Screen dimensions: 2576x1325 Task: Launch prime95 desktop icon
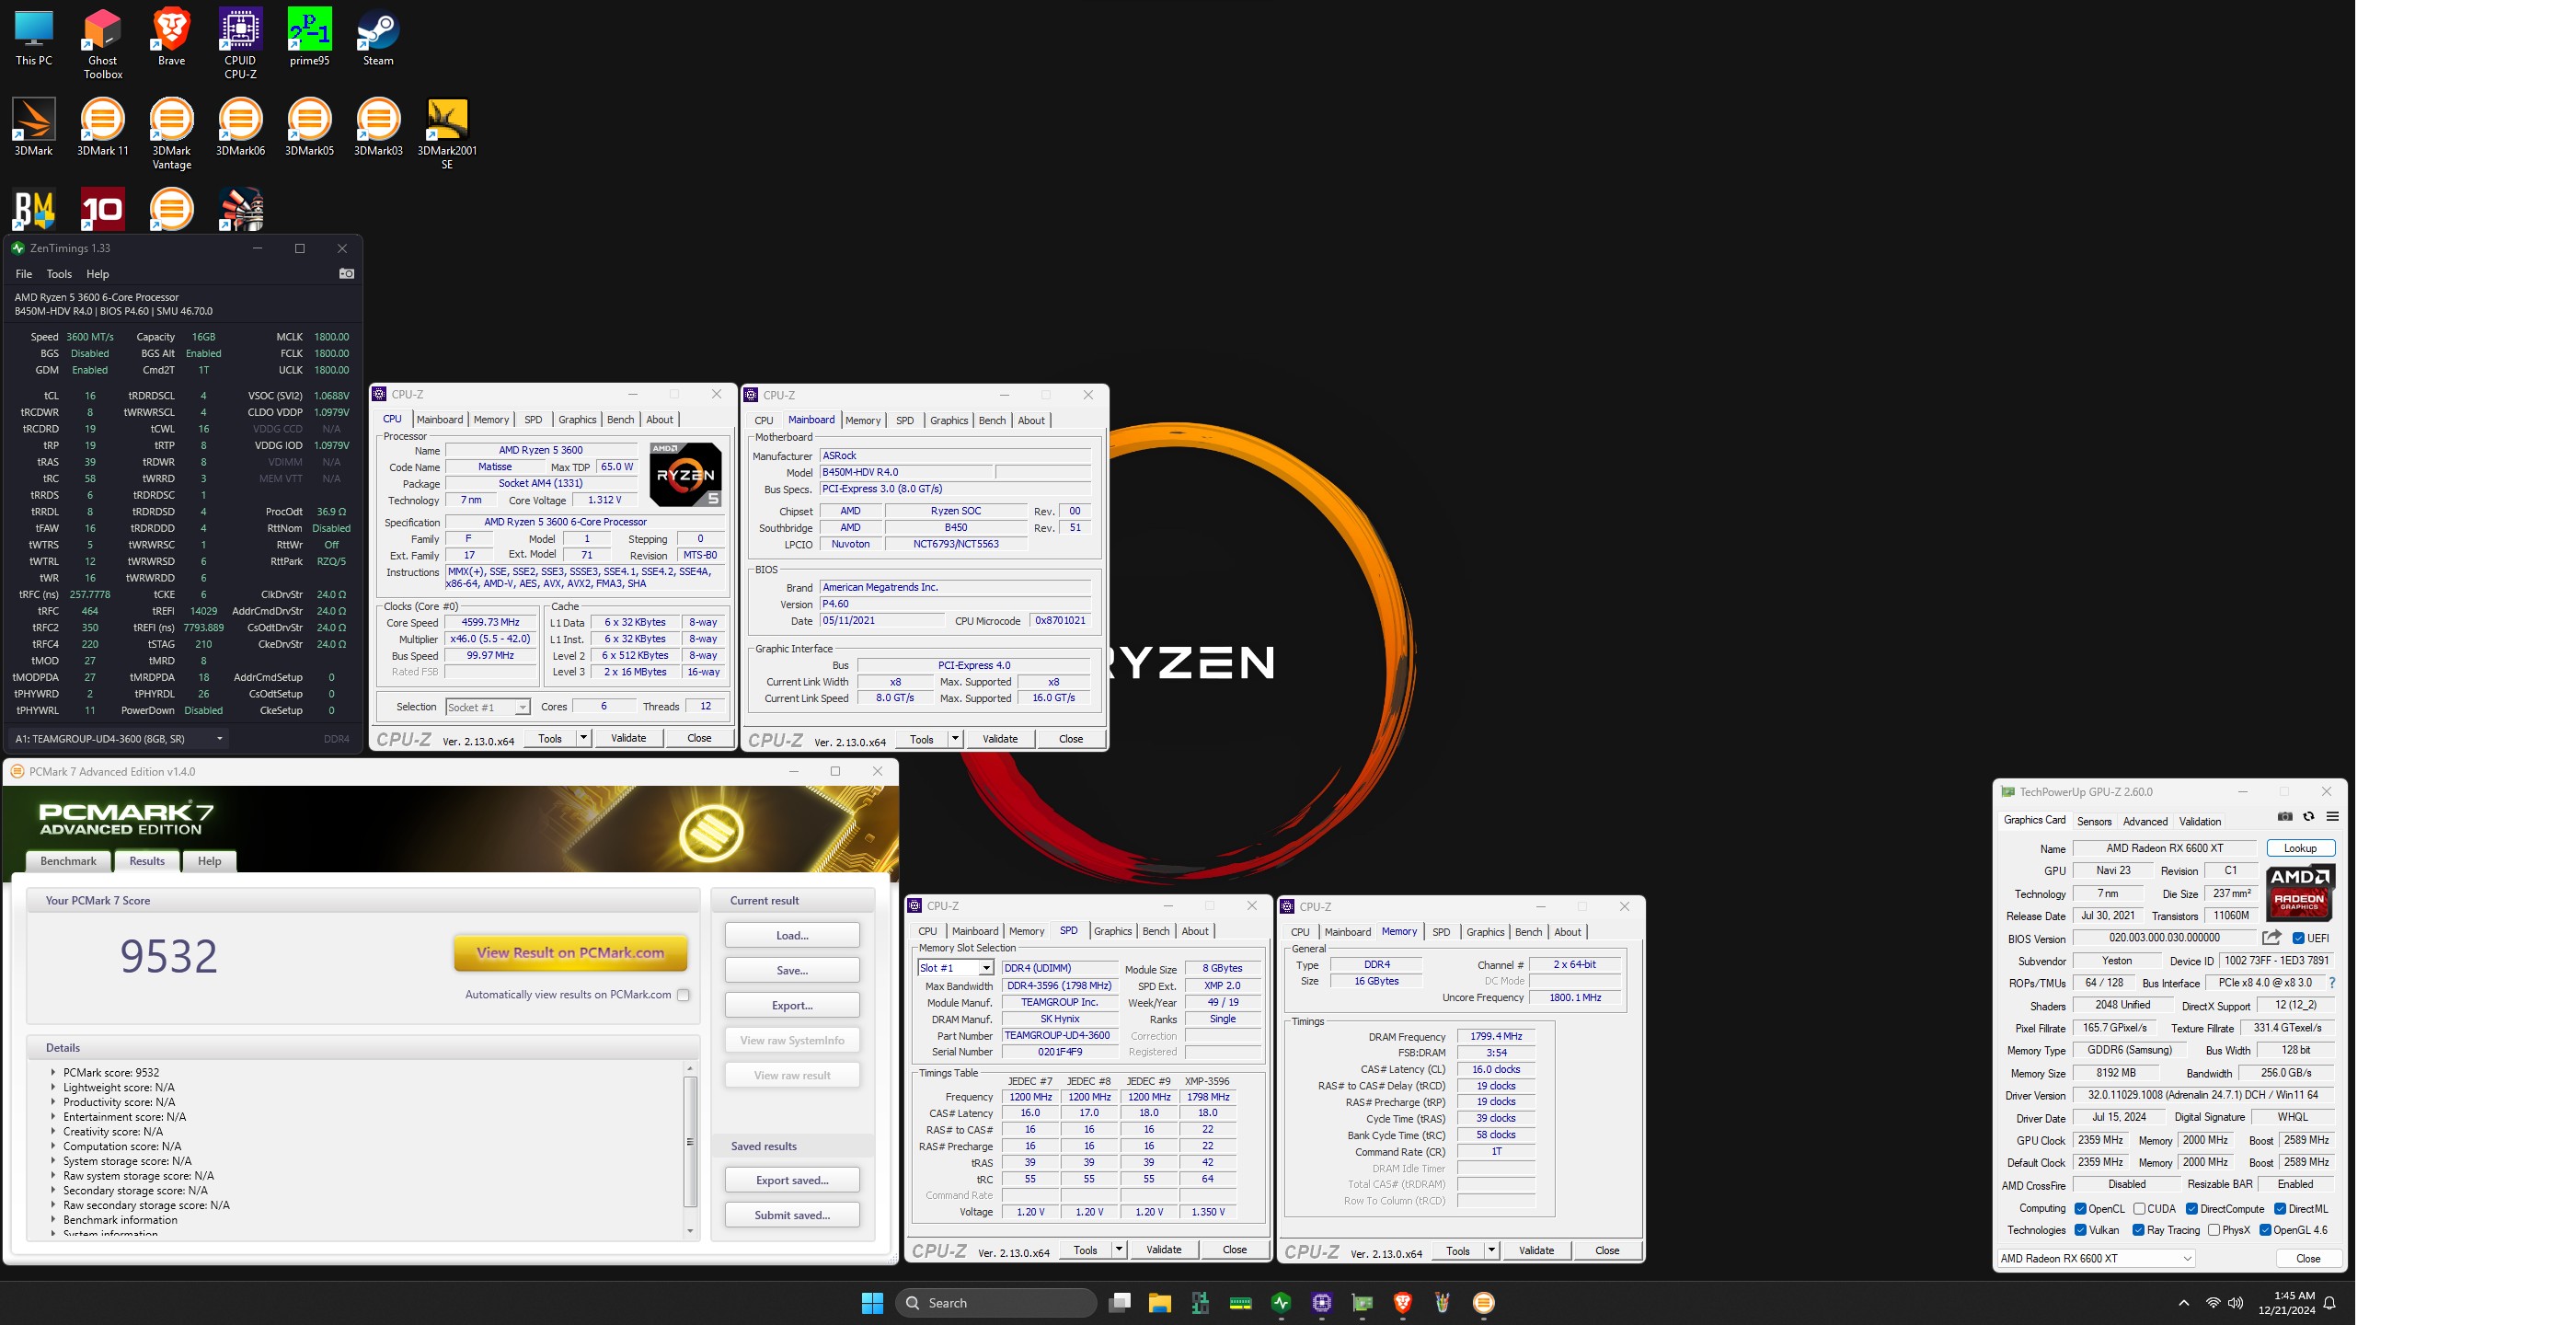pos(309,38)
